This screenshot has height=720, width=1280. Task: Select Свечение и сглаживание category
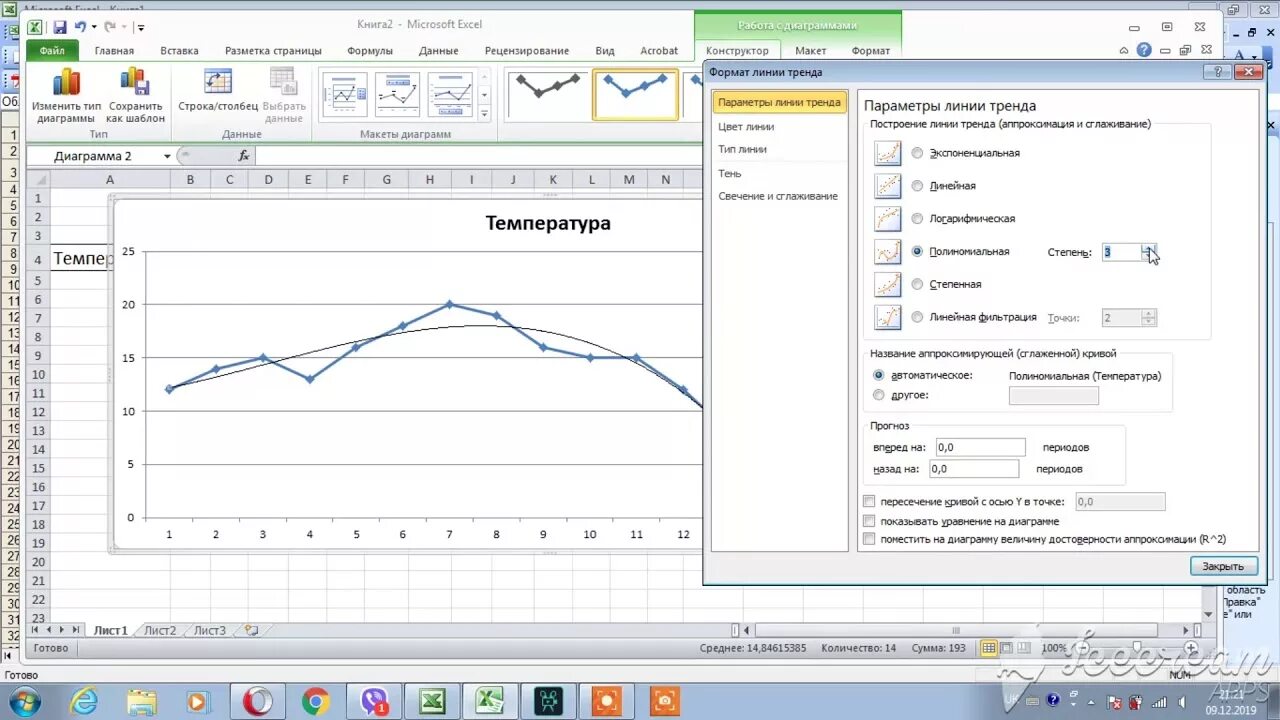tap(779, 196)
